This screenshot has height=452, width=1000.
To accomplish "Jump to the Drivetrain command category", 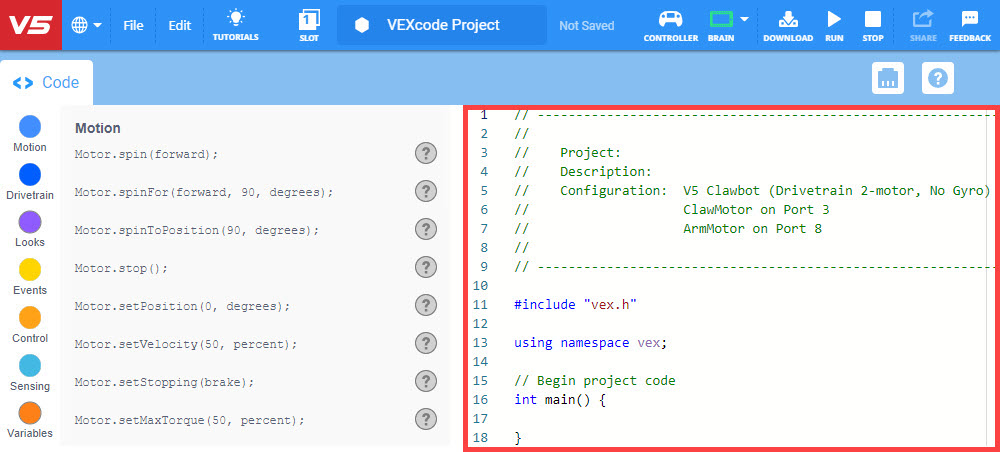I will (30, 175).
